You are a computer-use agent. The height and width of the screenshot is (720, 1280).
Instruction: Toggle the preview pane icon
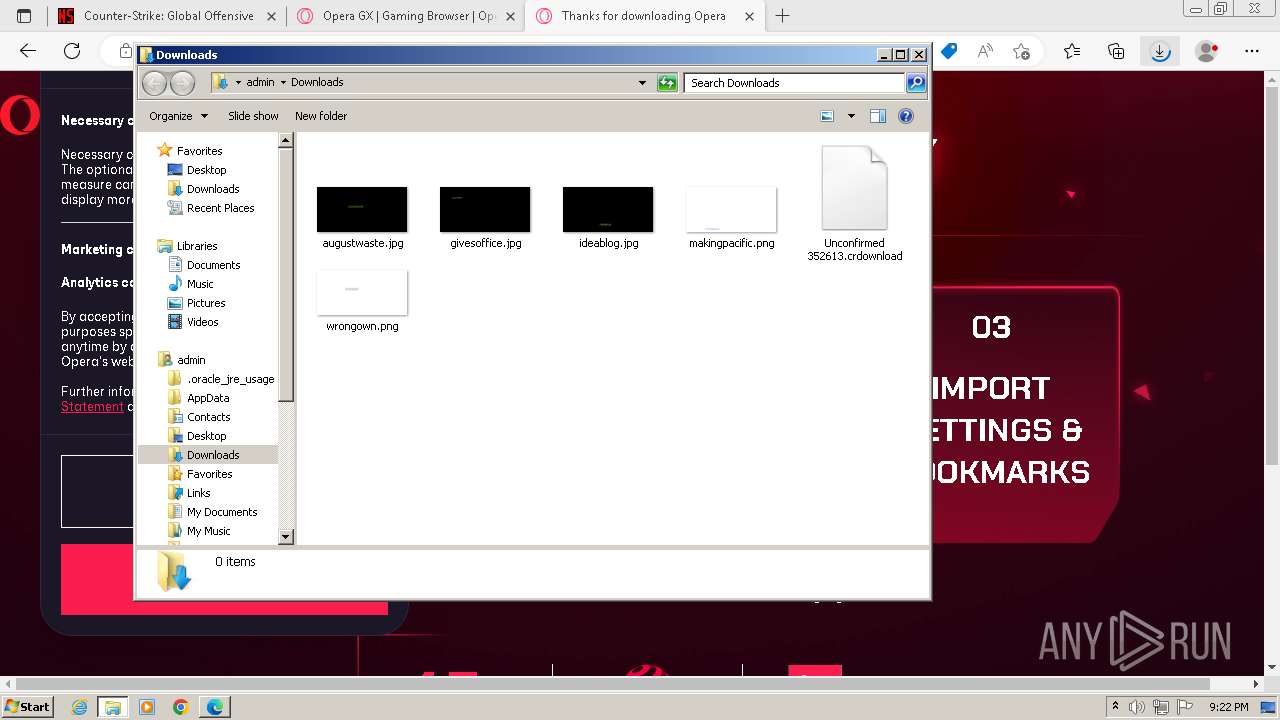pos(878,116)
